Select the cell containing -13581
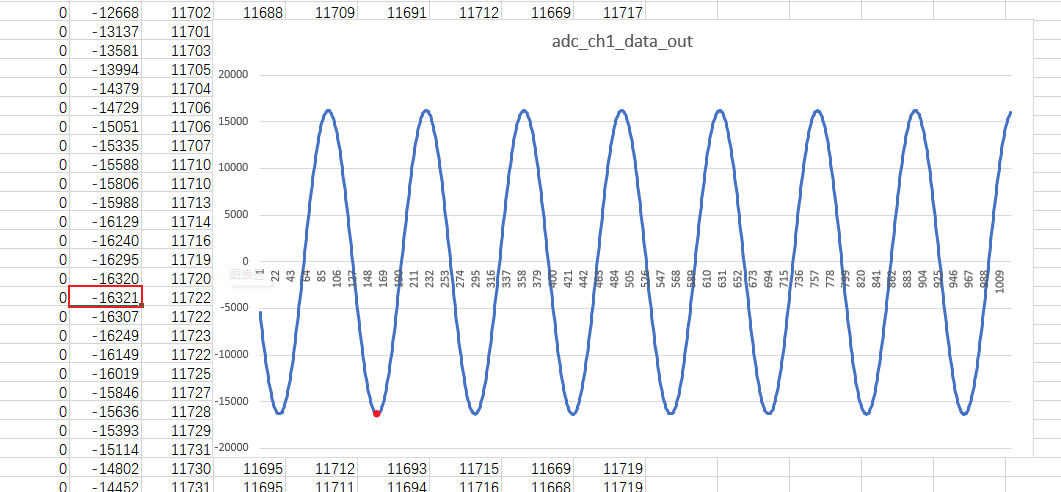Screen dimensions: 1061x492 coord(106,51)
